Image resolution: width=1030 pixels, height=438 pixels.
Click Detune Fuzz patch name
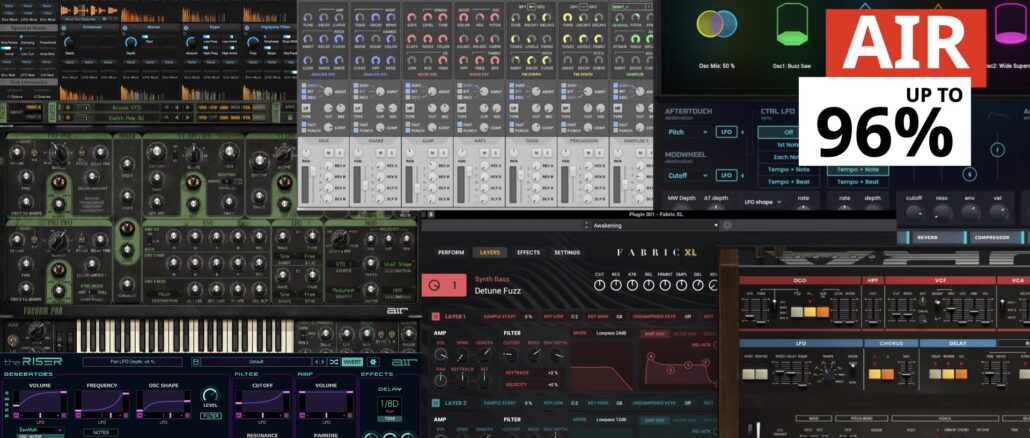[497, 290]
